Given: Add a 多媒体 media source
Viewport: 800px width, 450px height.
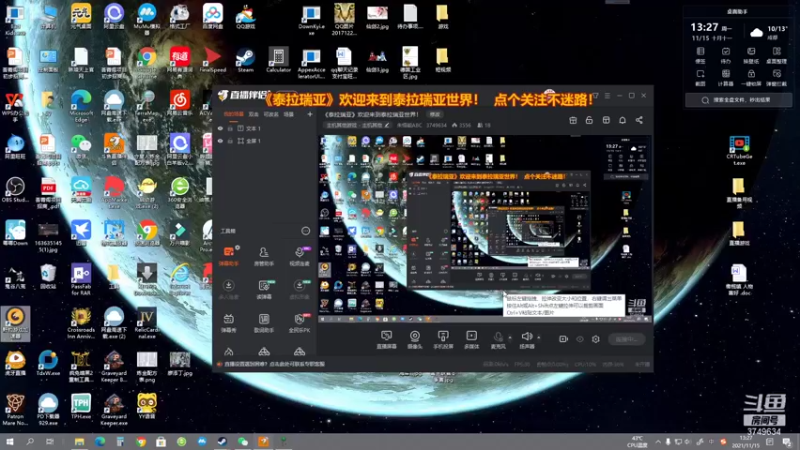Looking at the screenshot, I should point(471,339).
